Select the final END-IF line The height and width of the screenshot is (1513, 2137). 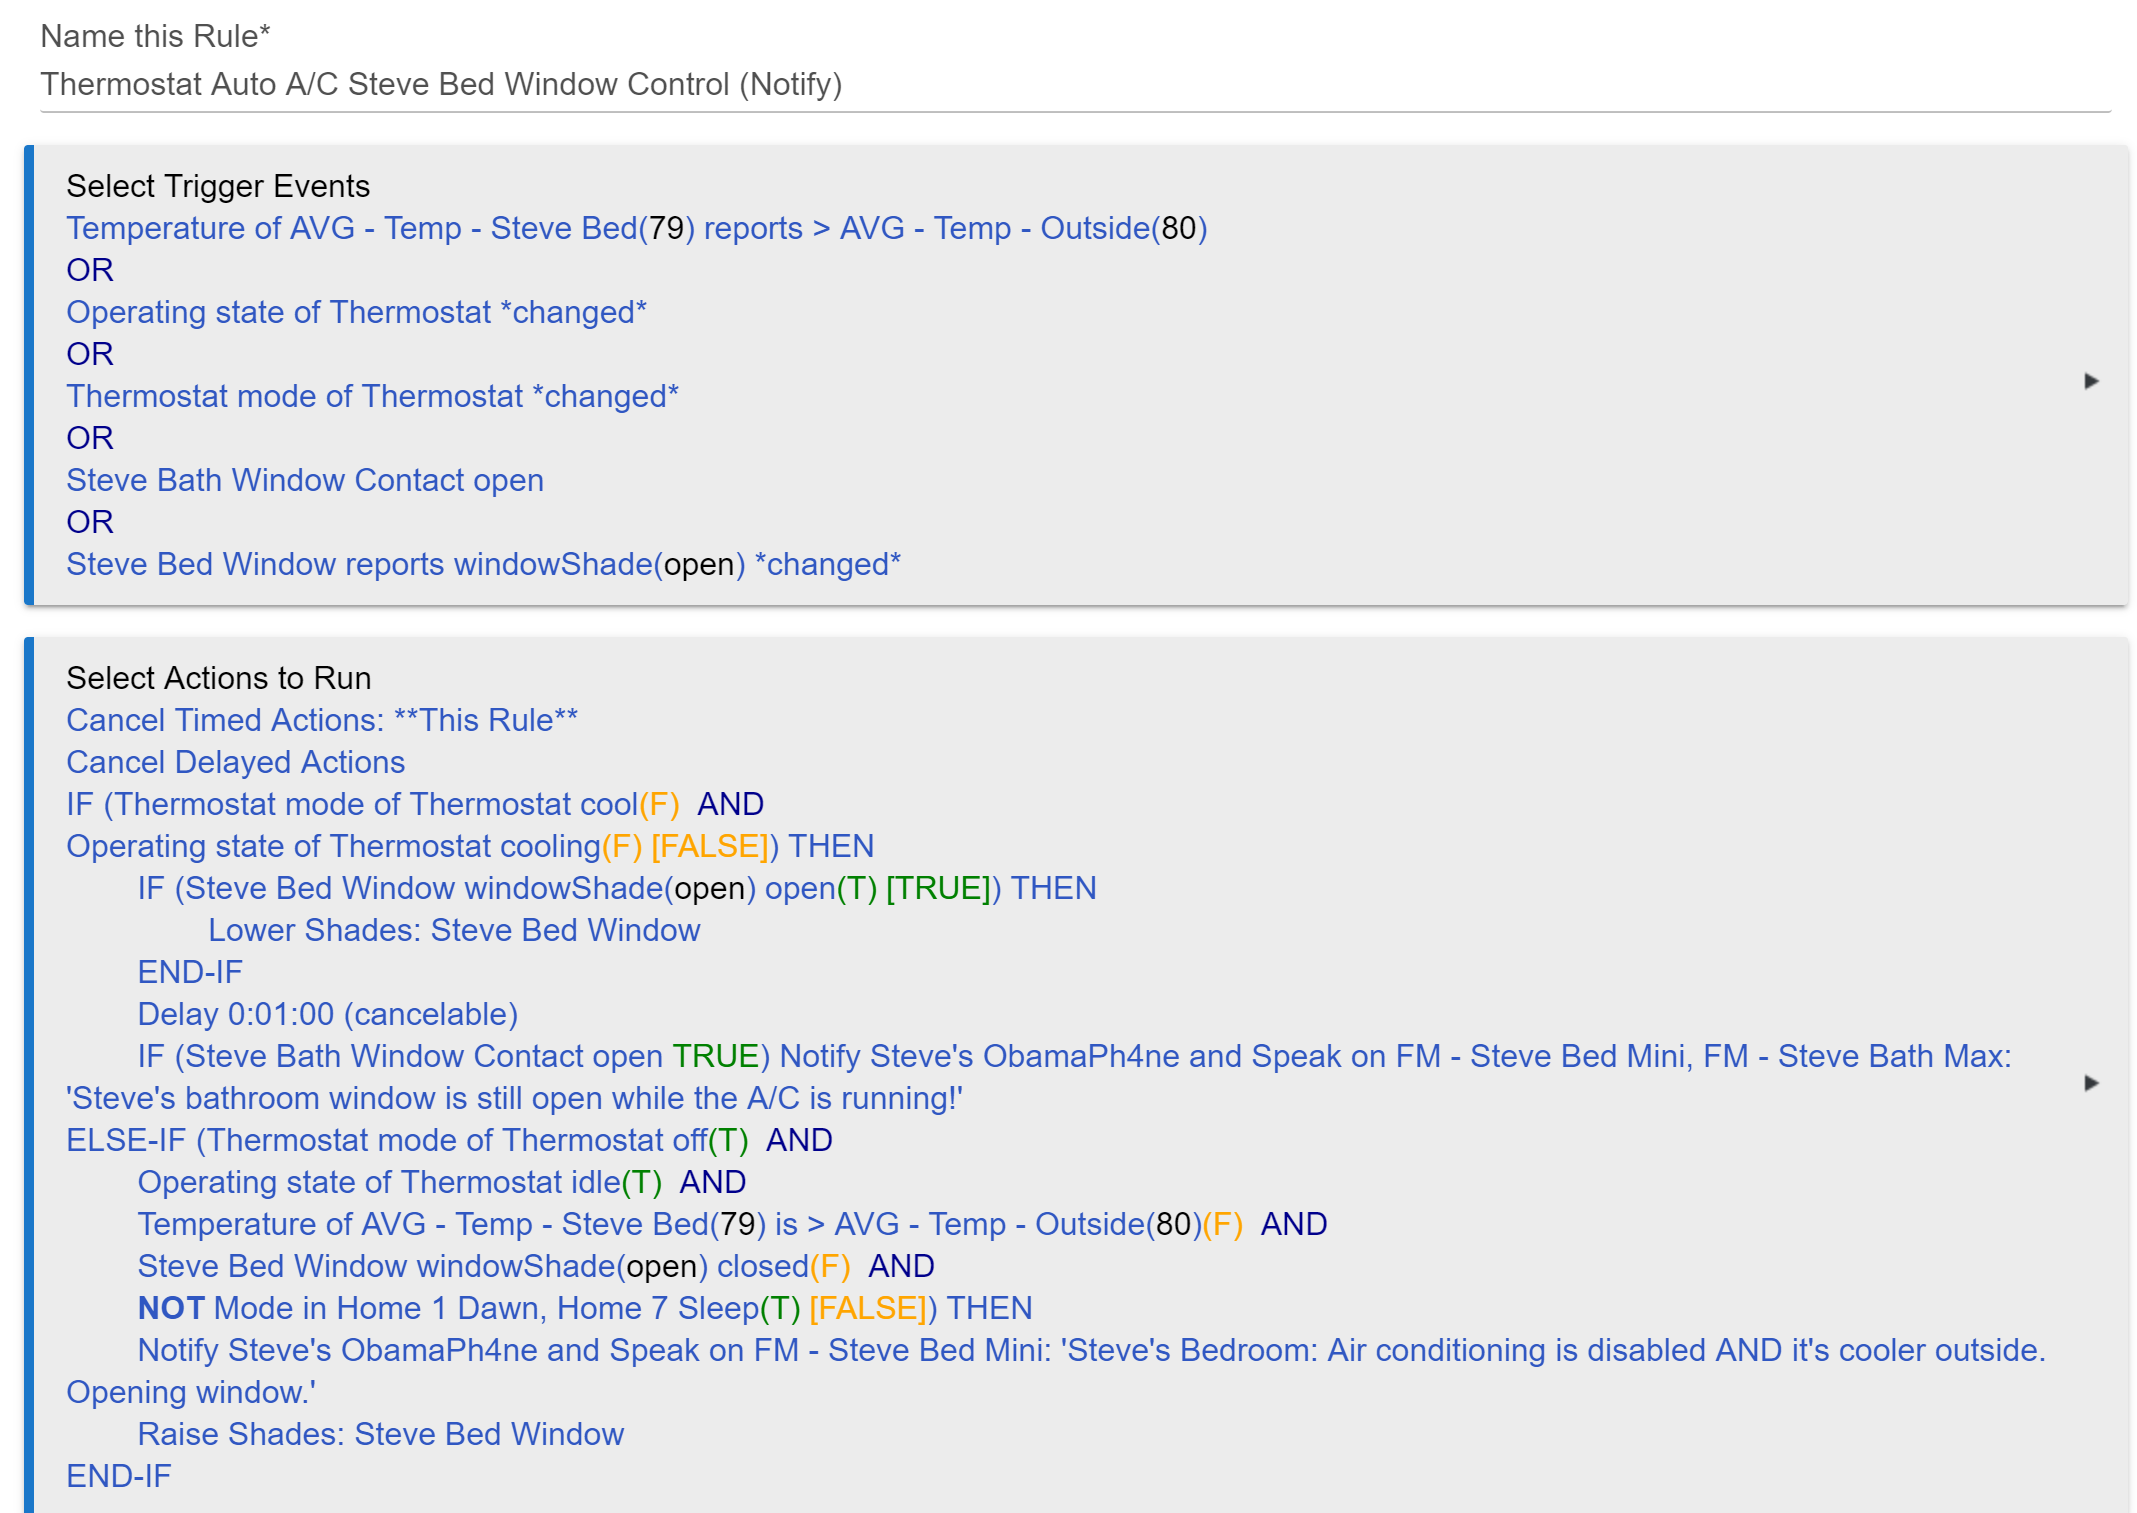point(118,1476)
